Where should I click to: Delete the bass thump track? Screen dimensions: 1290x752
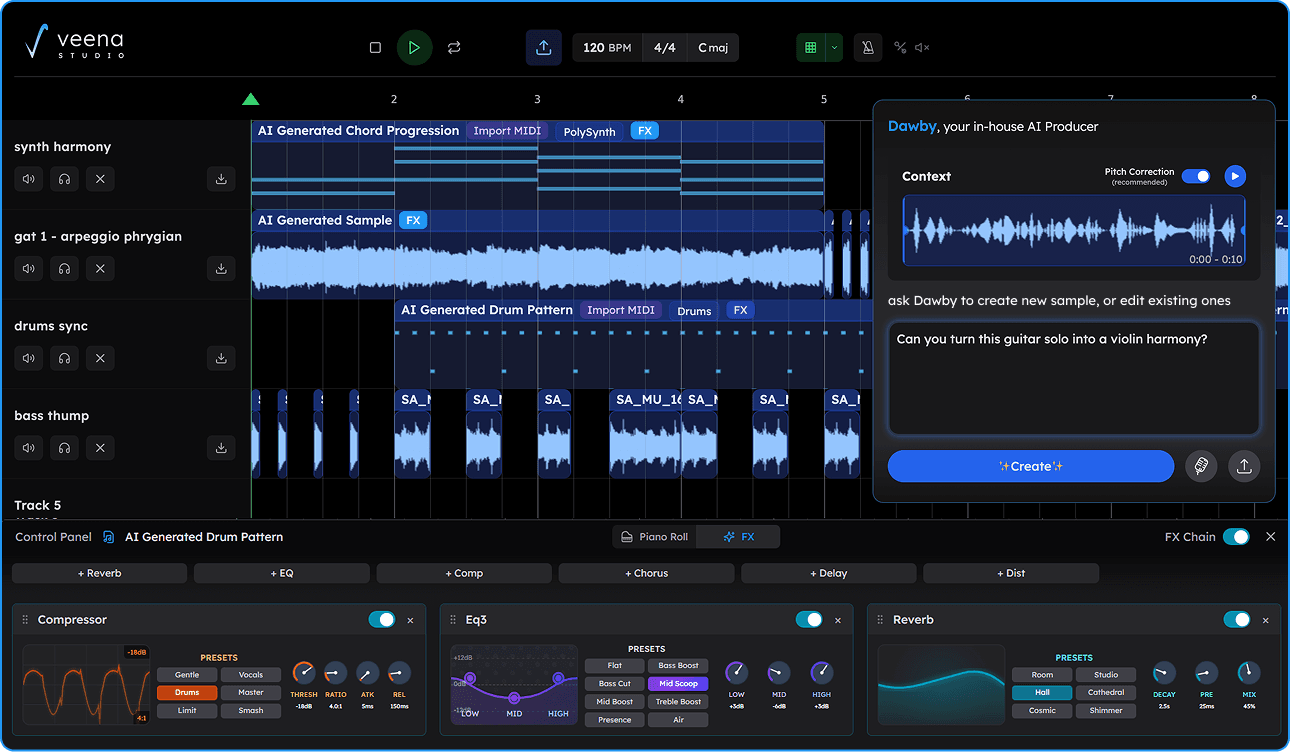click(100, 448)
